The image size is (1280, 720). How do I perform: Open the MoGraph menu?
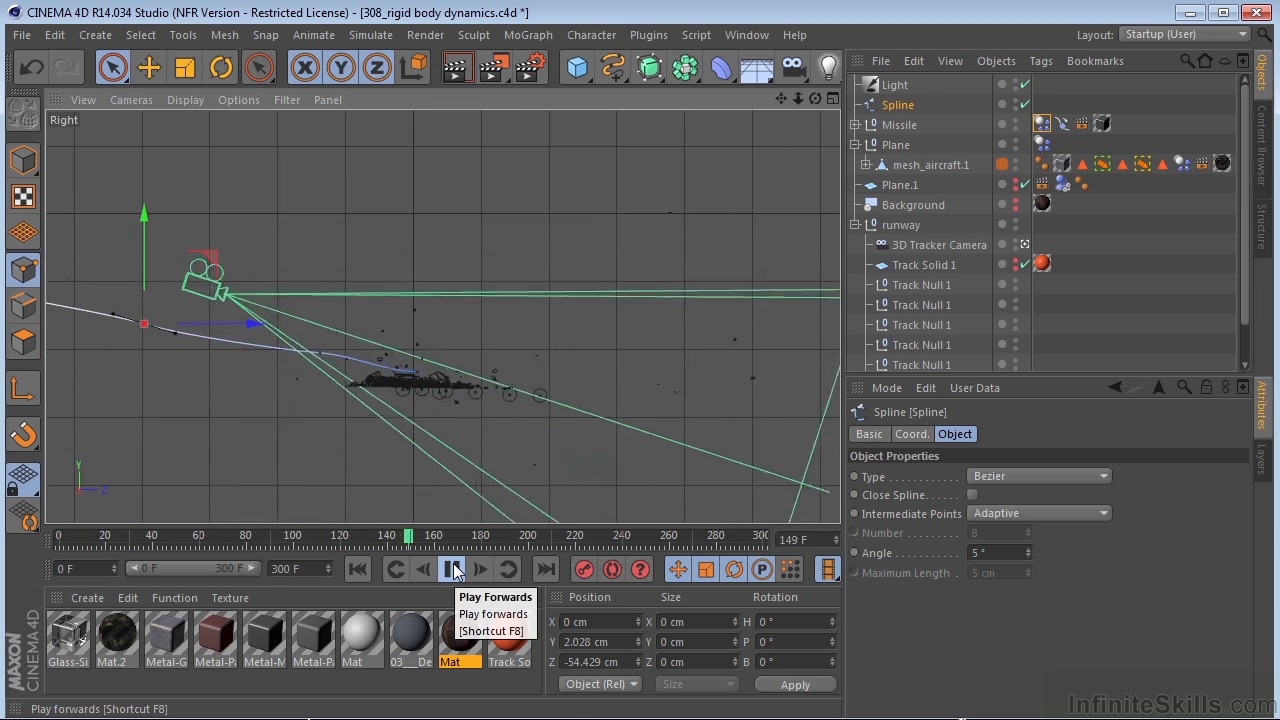click(x=528, y=35)
